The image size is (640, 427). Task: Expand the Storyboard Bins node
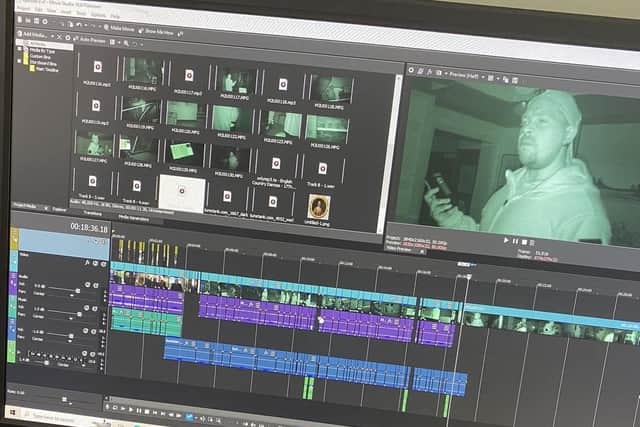click(19, 61)
